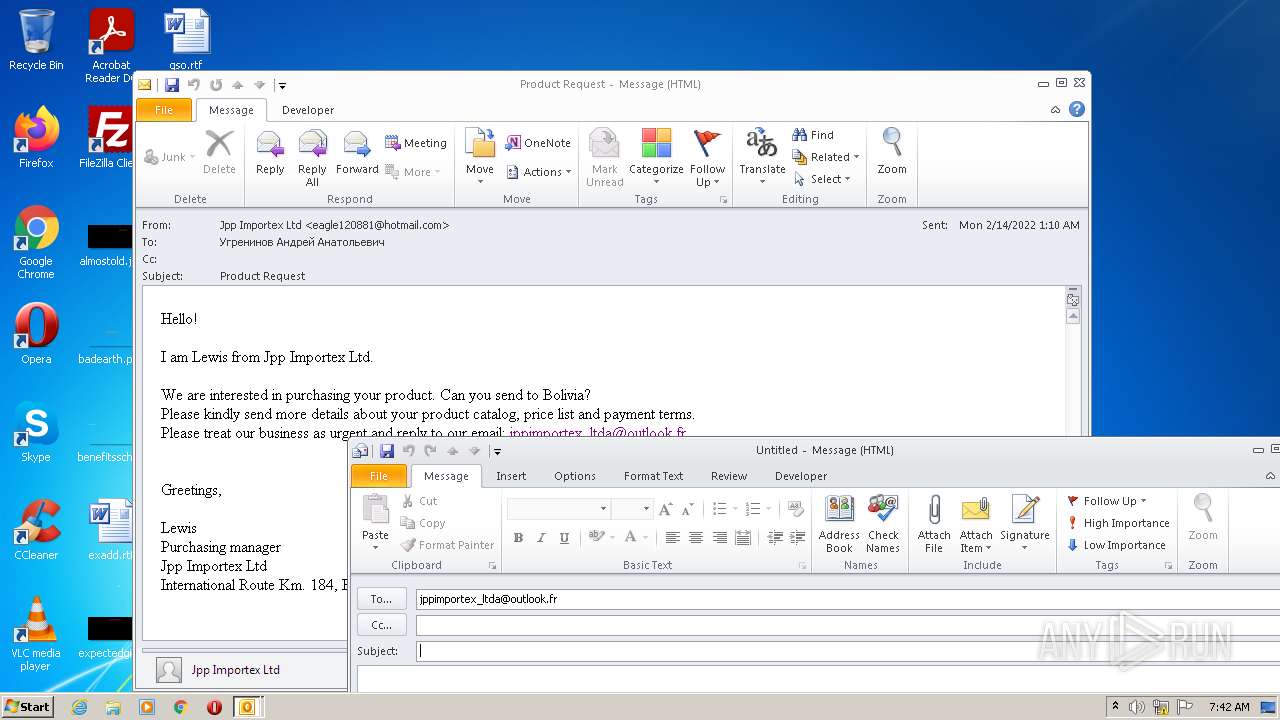This screenshot has height=720, width=1280.
Task: Click in the Cc address field
Action: point(848,625)
